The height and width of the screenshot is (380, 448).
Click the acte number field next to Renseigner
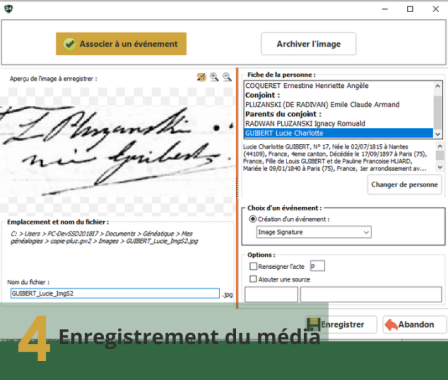(317, 266)
